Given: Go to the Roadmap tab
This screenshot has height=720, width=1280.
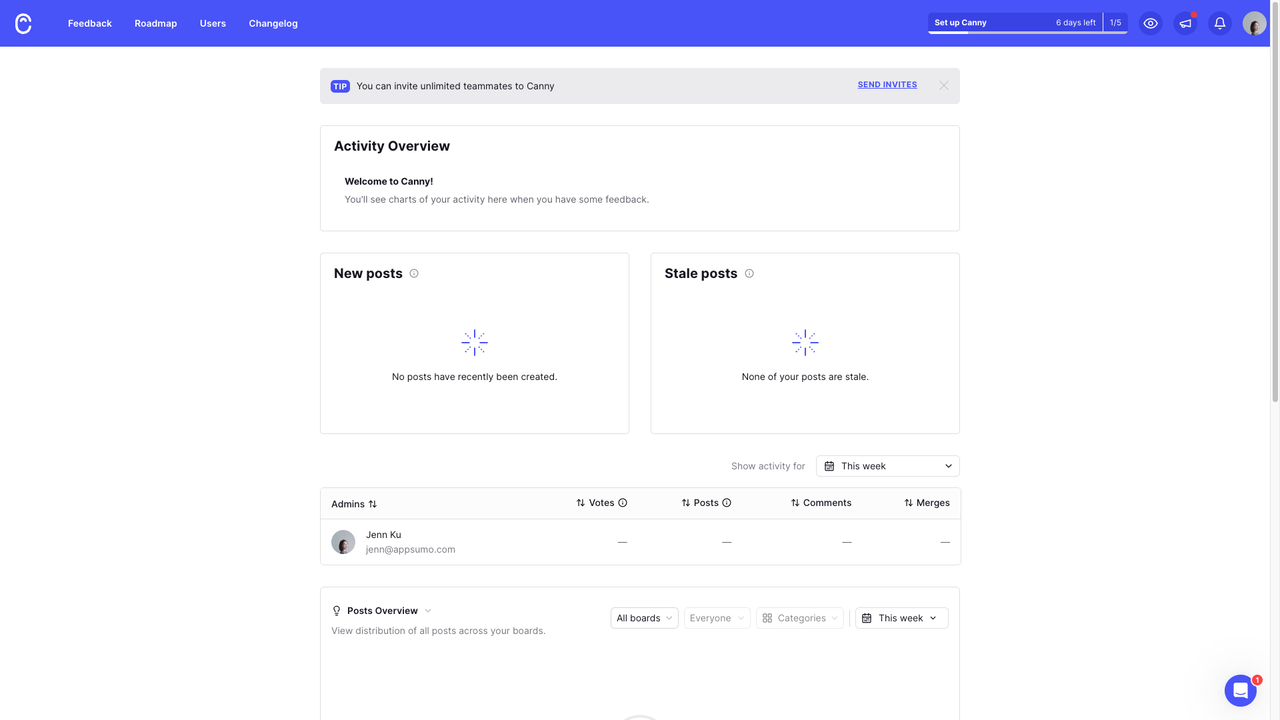Looking at the screenshot, I should pyautogui.click(x=156, y=23).
